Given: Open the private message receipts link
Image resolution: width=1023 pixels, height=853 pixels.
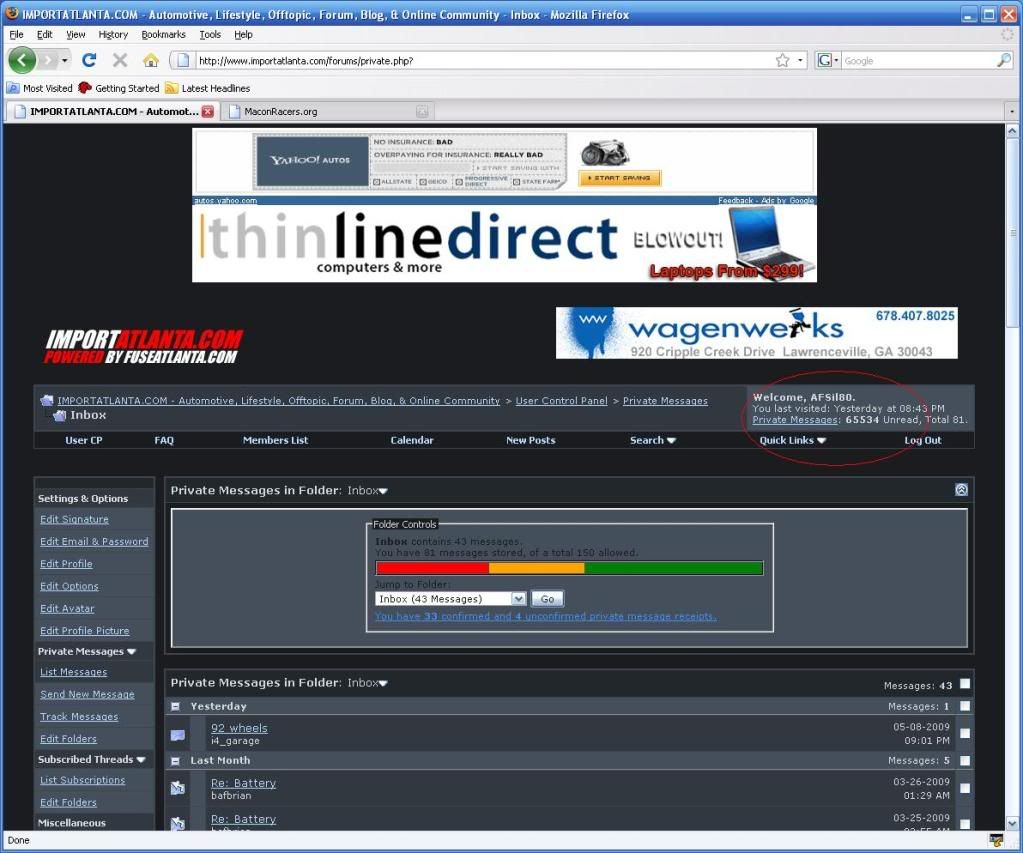Looking at the screenshot, I should pos(545,616).
